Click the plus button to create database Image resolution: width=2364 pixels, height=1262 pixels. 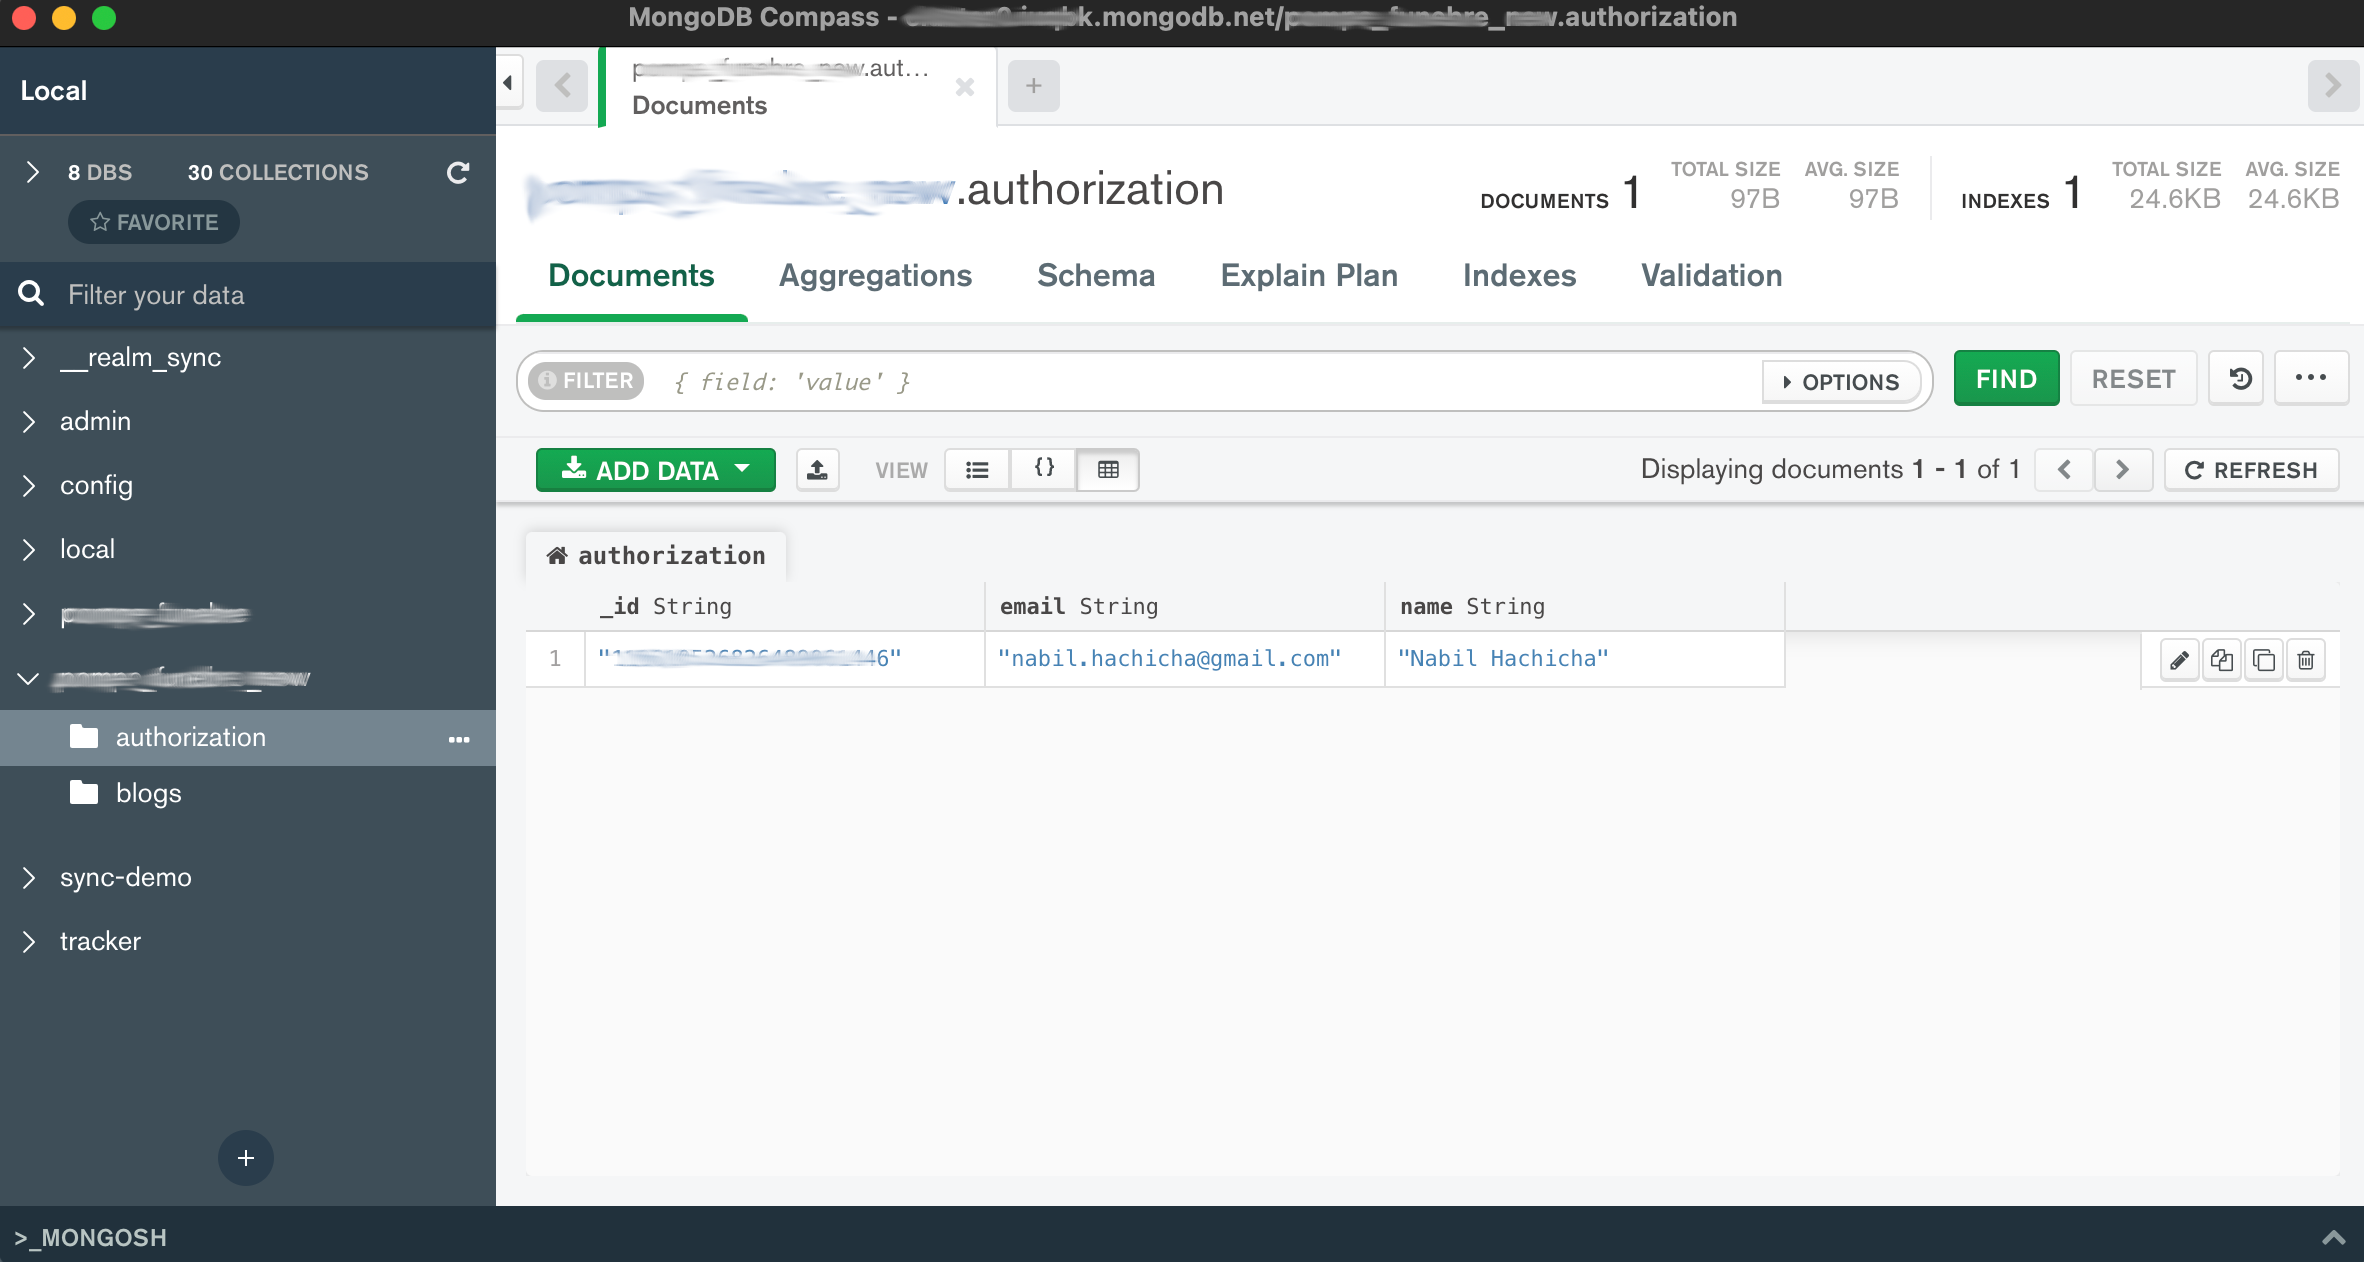pos(245,1158)
